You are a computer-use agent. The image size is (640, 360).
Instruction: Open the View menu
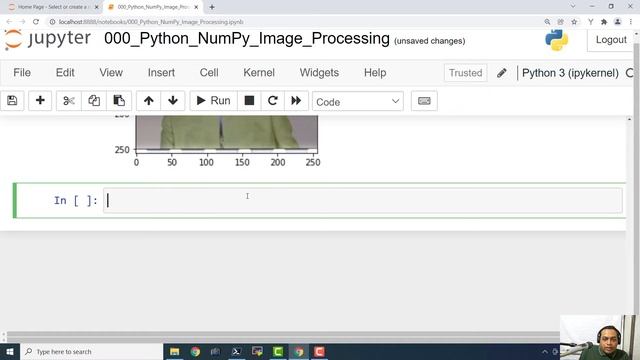111,73
